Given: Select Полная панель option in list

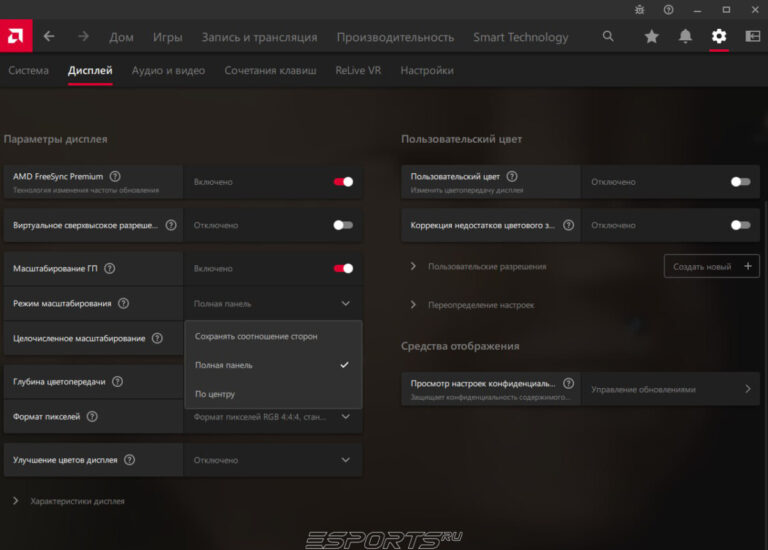Looking at the screenshot, I should [x=273, y=365].
